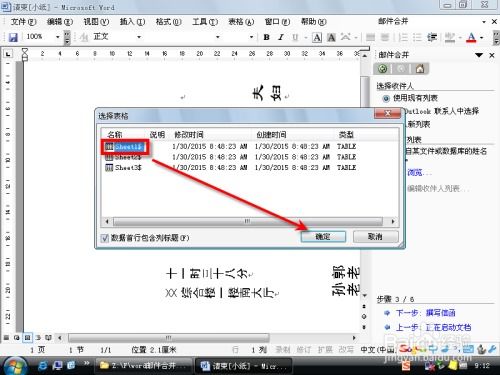Click the character shading A icon

point(331,37)
